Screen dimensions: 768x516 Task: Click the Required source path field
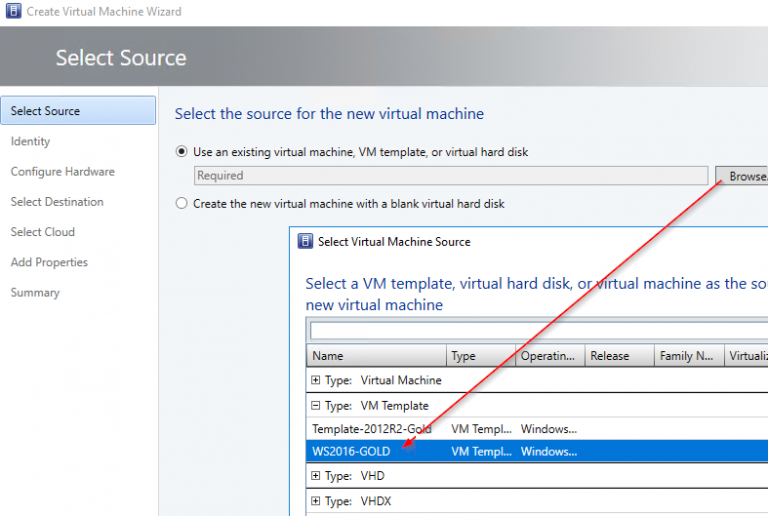(450, 176)
